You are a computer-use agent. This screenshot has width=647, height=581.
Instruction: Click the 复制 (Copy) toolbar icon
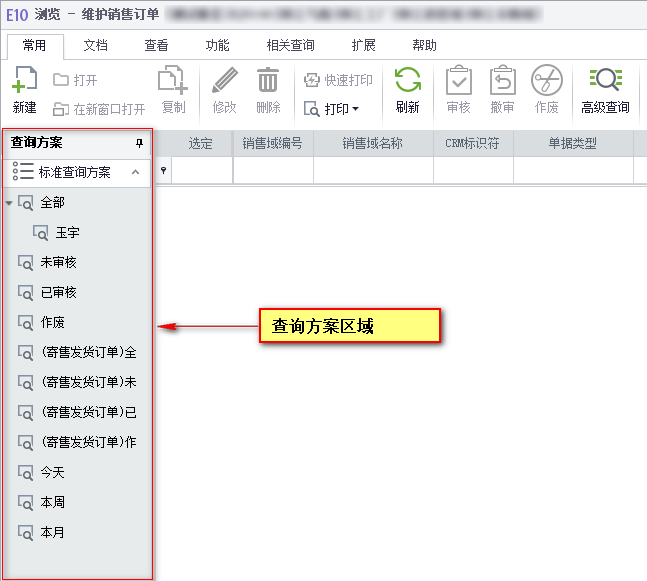coord(173,81)
